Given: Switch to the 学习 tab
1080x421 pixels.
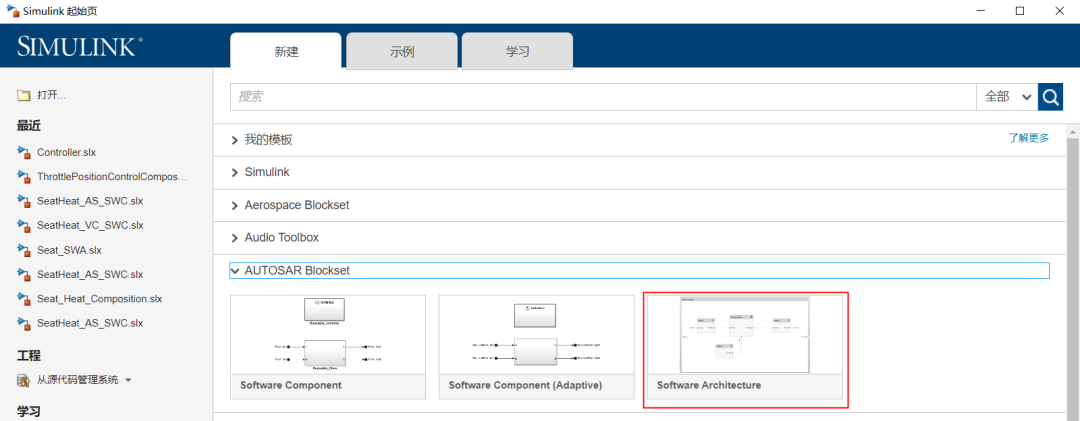Looking at the screenshot, I should [x=517, y=51].
